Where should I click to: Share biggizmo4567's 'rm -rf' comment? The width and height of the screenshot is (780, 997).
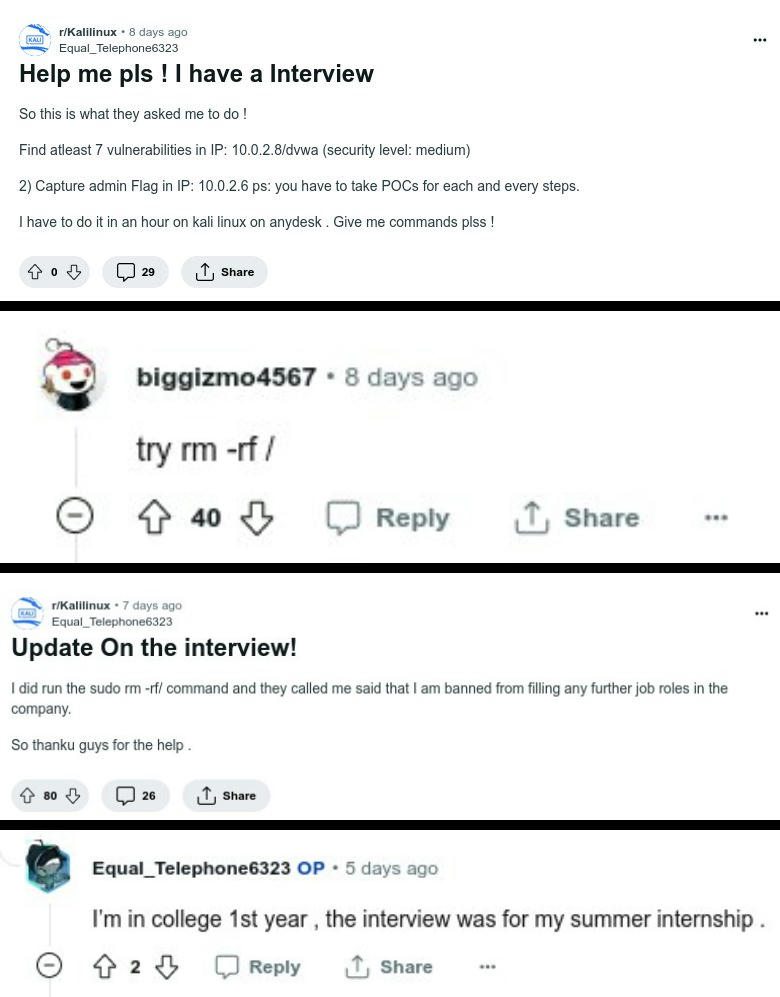(577, 517)
